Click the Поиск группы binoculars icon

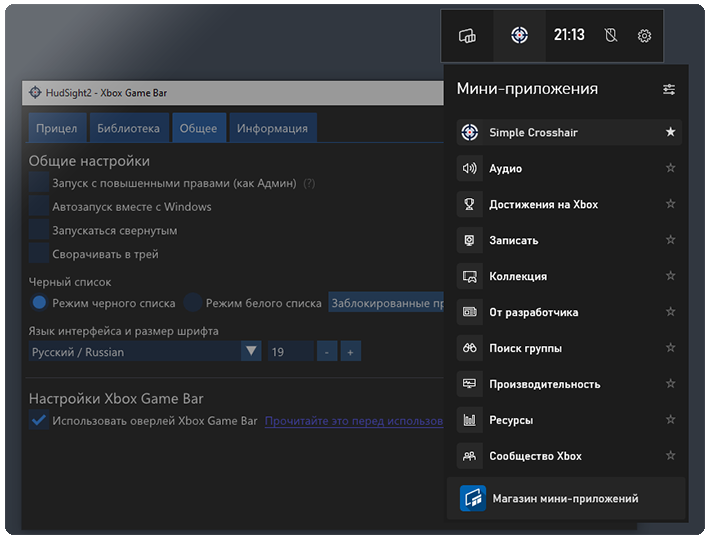[x=470, y=348]
